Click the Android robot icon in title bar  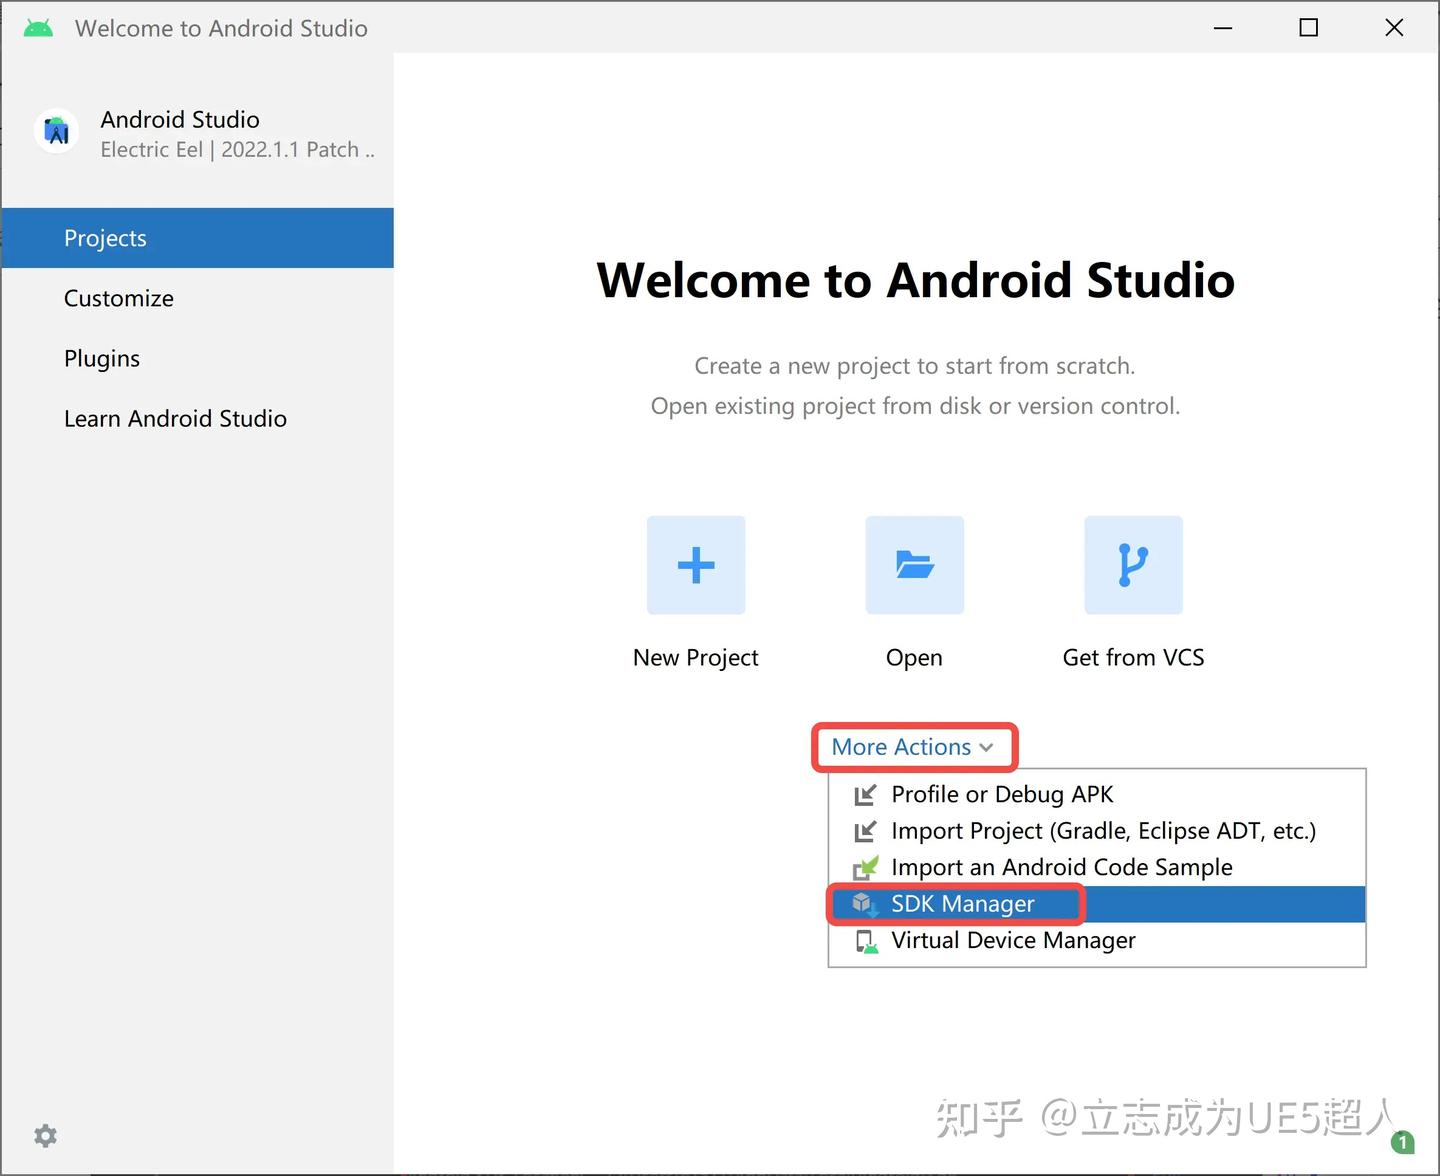(37, 27)
